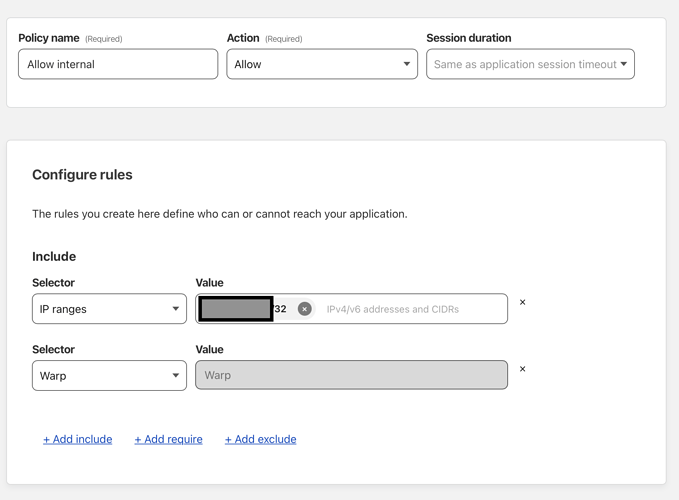Open the Action dropdown showing Allow

click(x=321, y=64)
